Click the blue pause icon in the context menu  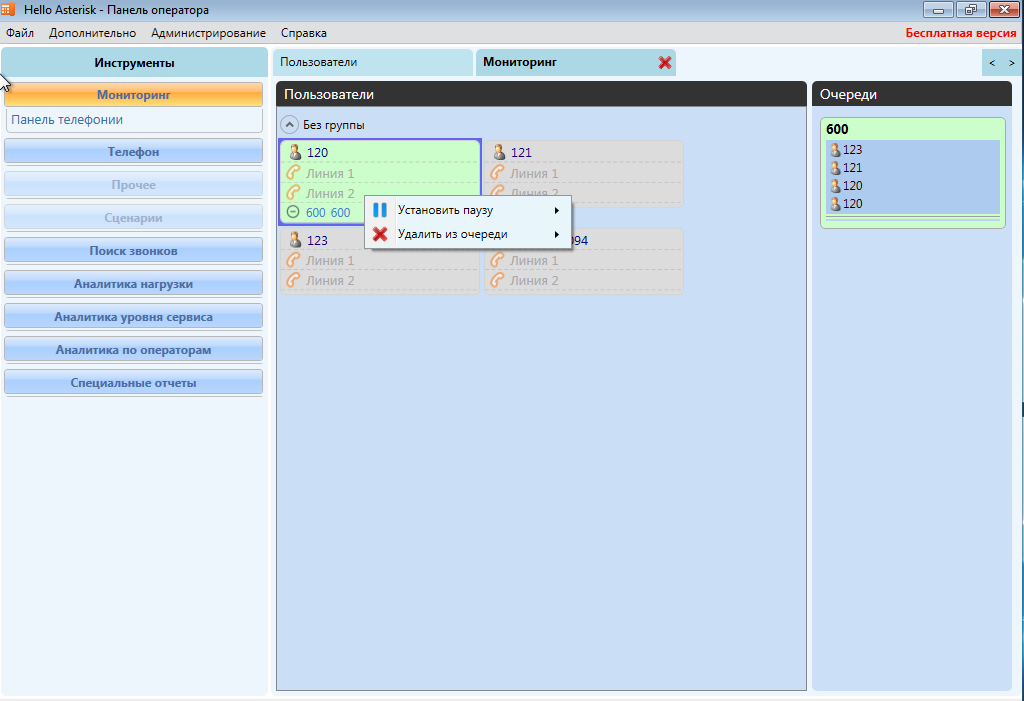click(x=380, y=210)
